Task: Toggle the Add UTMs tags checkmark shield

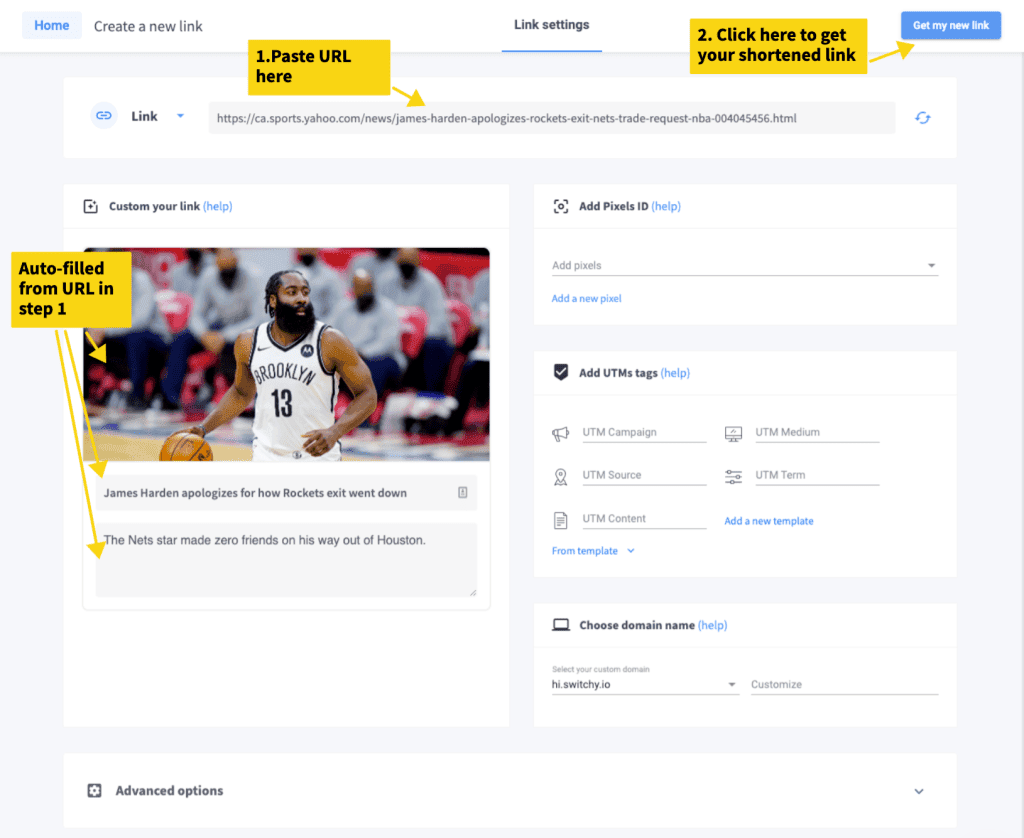Action: click(x=560, y=372)
